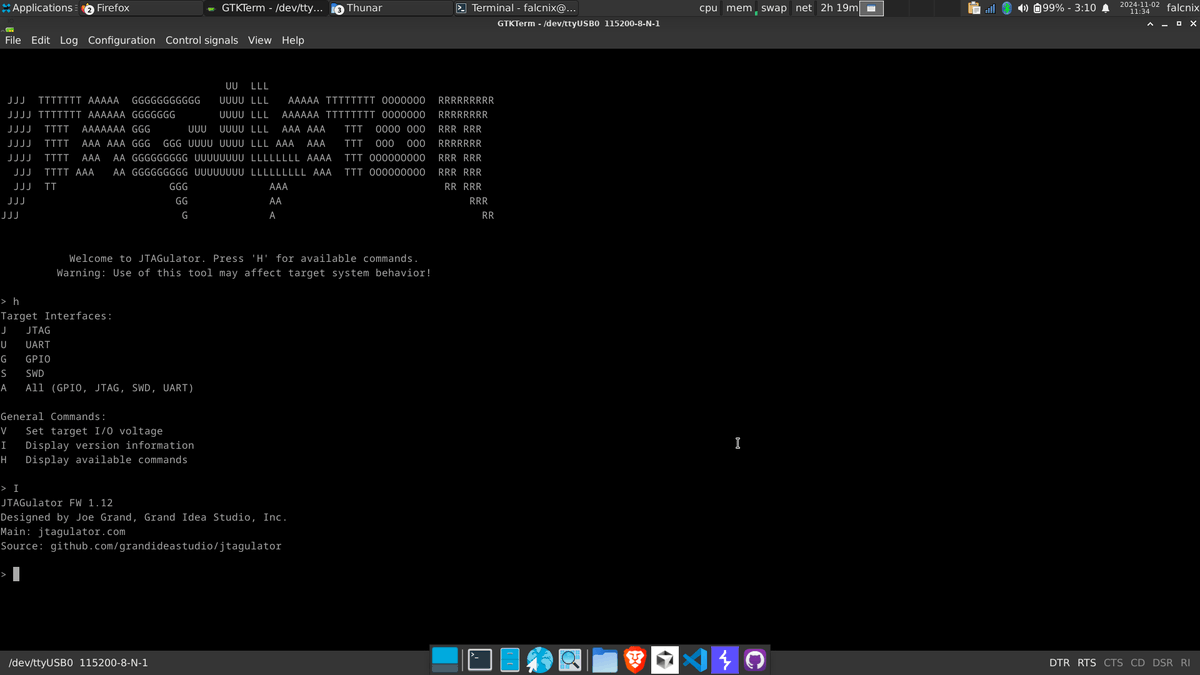
Task: Click the /dev/ttyUSB0 115200-8-N-1 status text
Action: coord(78,663)
